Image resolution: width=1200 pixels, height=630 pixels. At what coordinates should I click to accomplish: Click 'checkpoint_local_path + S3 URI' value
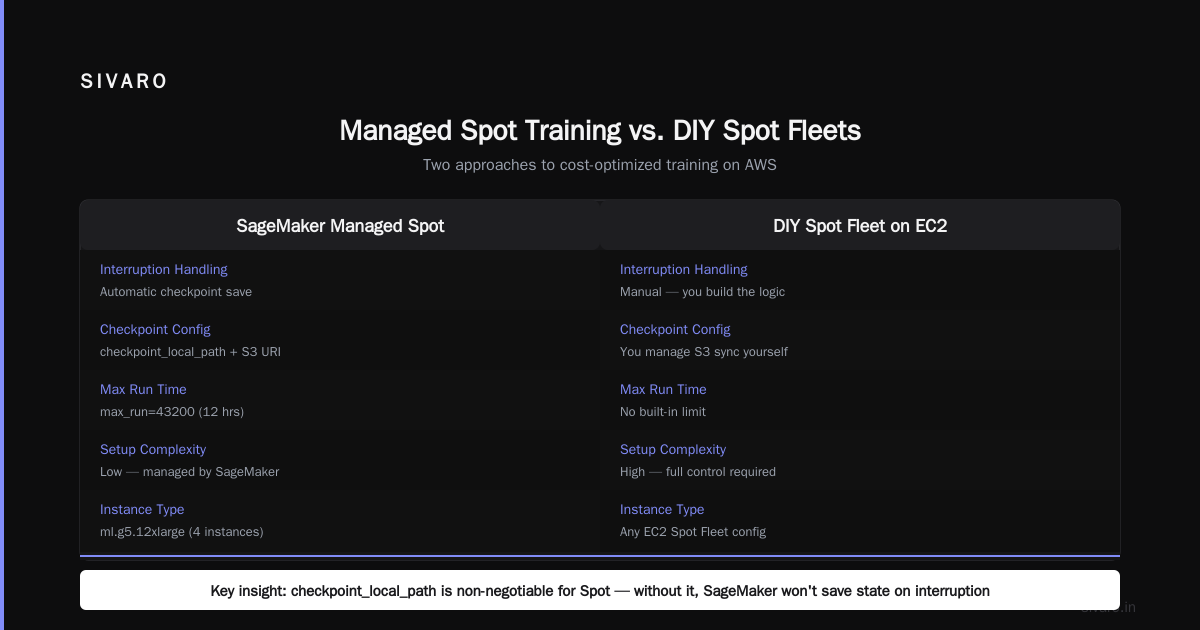[x=190, y=352]
